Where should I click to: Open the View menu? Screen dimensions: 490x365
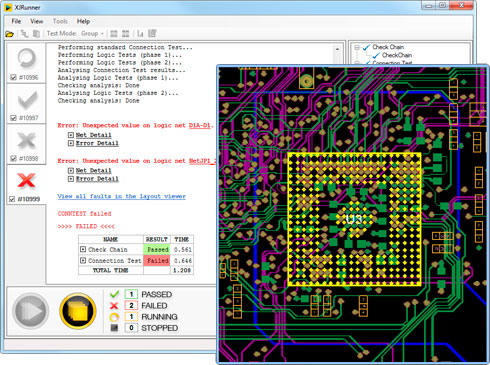click(x=37, y=21)
